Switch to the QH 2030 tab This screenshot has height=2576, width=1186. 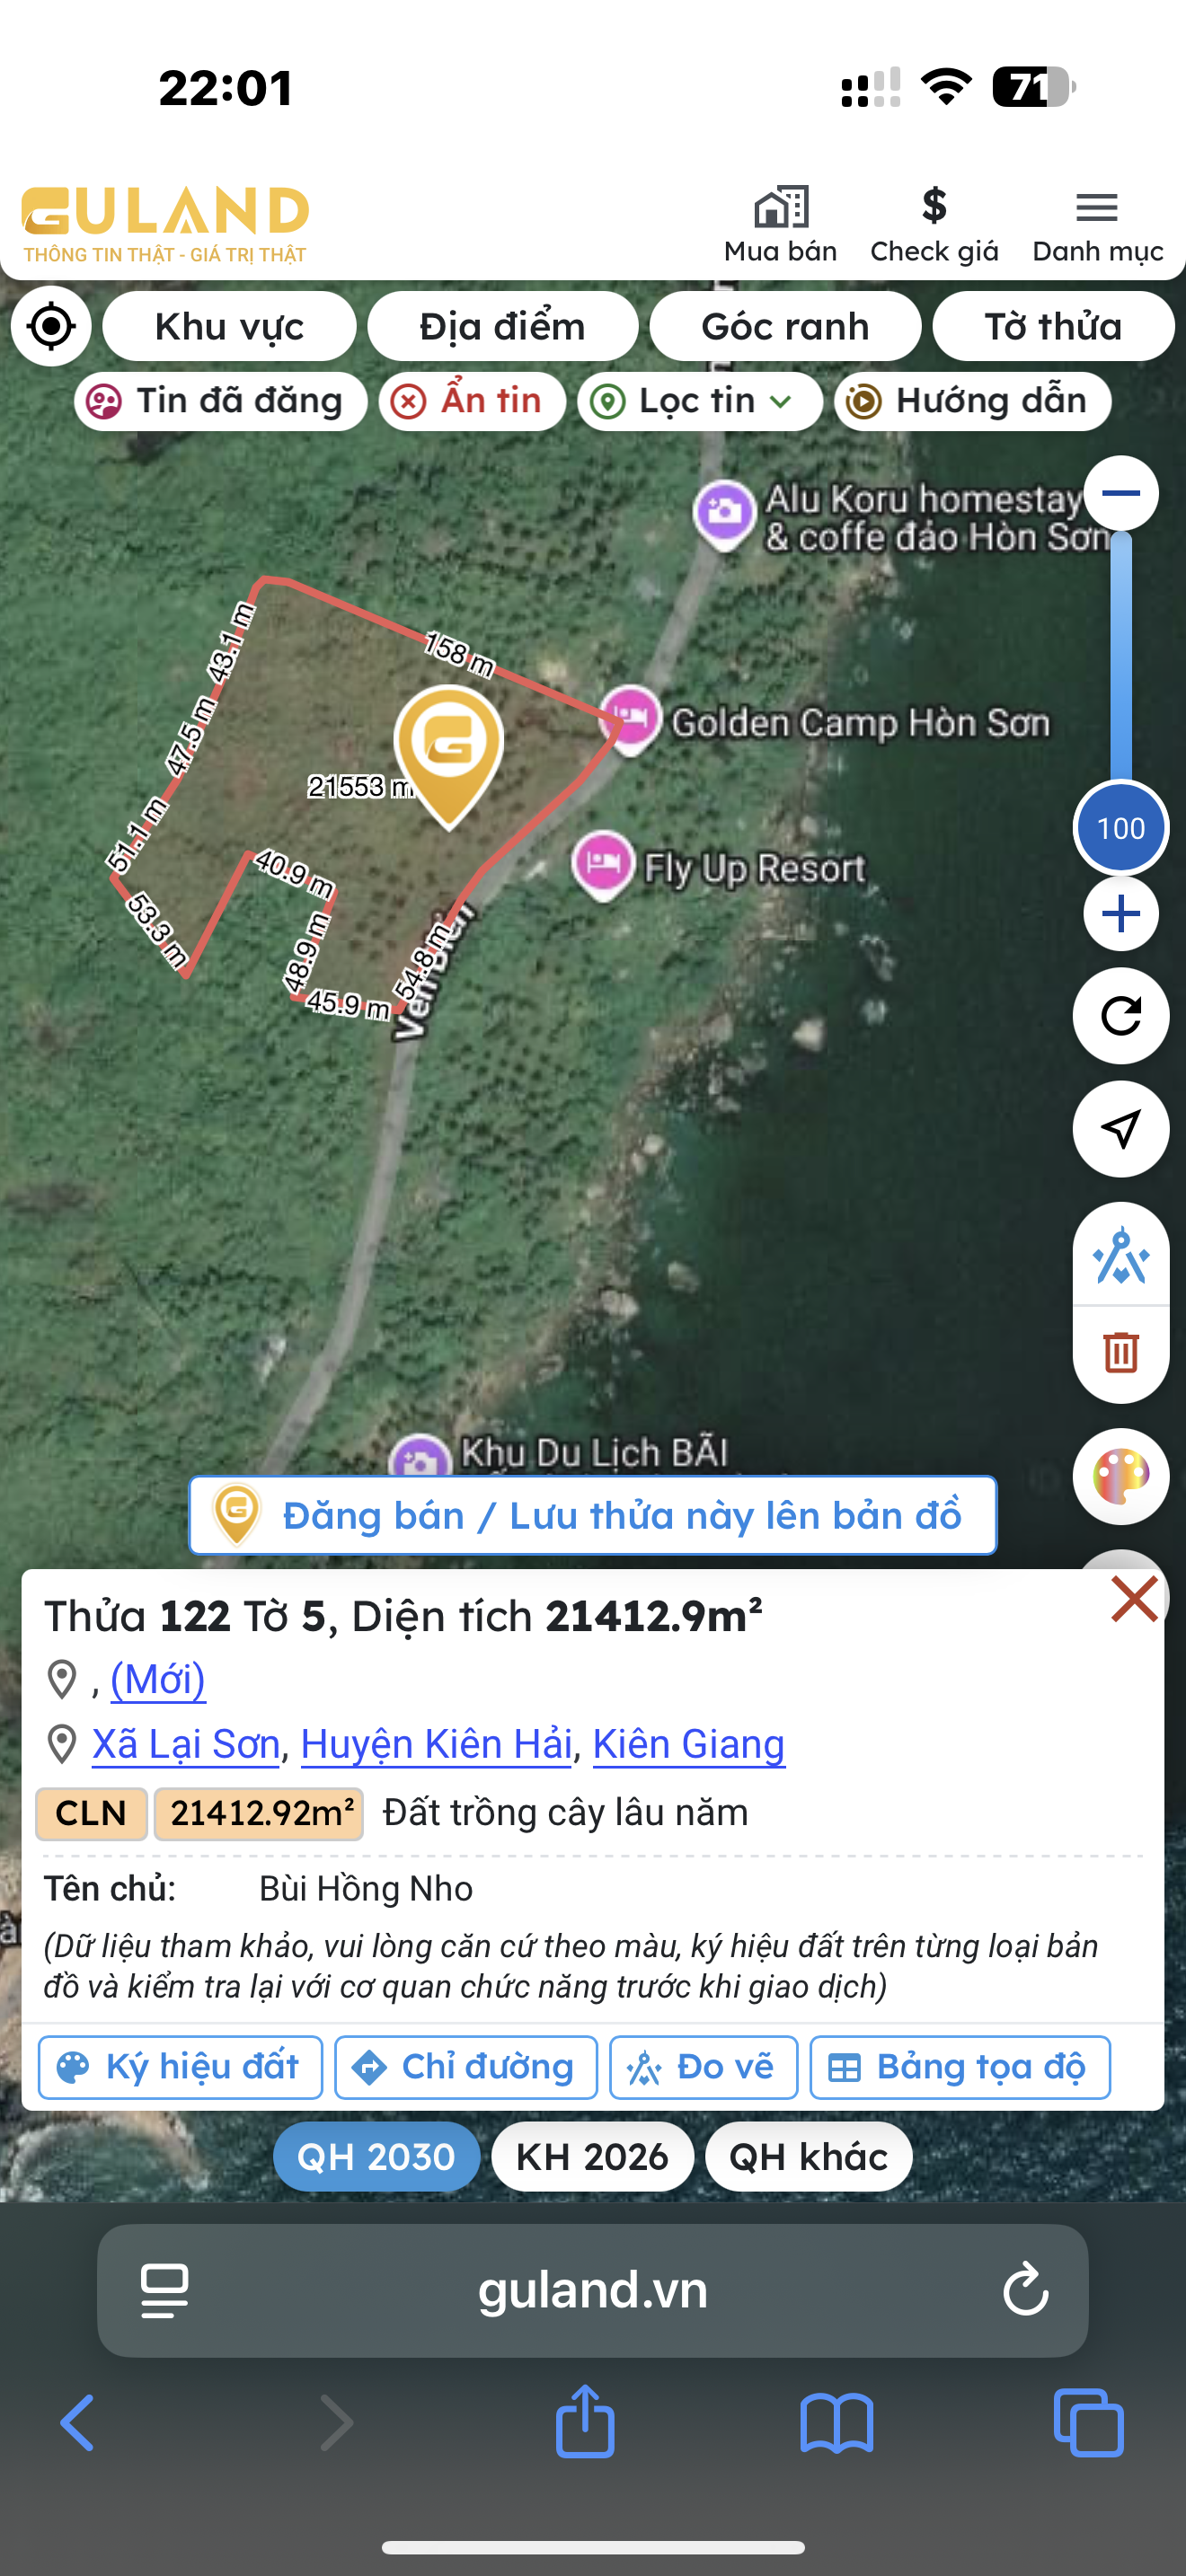pos(376,2157)
